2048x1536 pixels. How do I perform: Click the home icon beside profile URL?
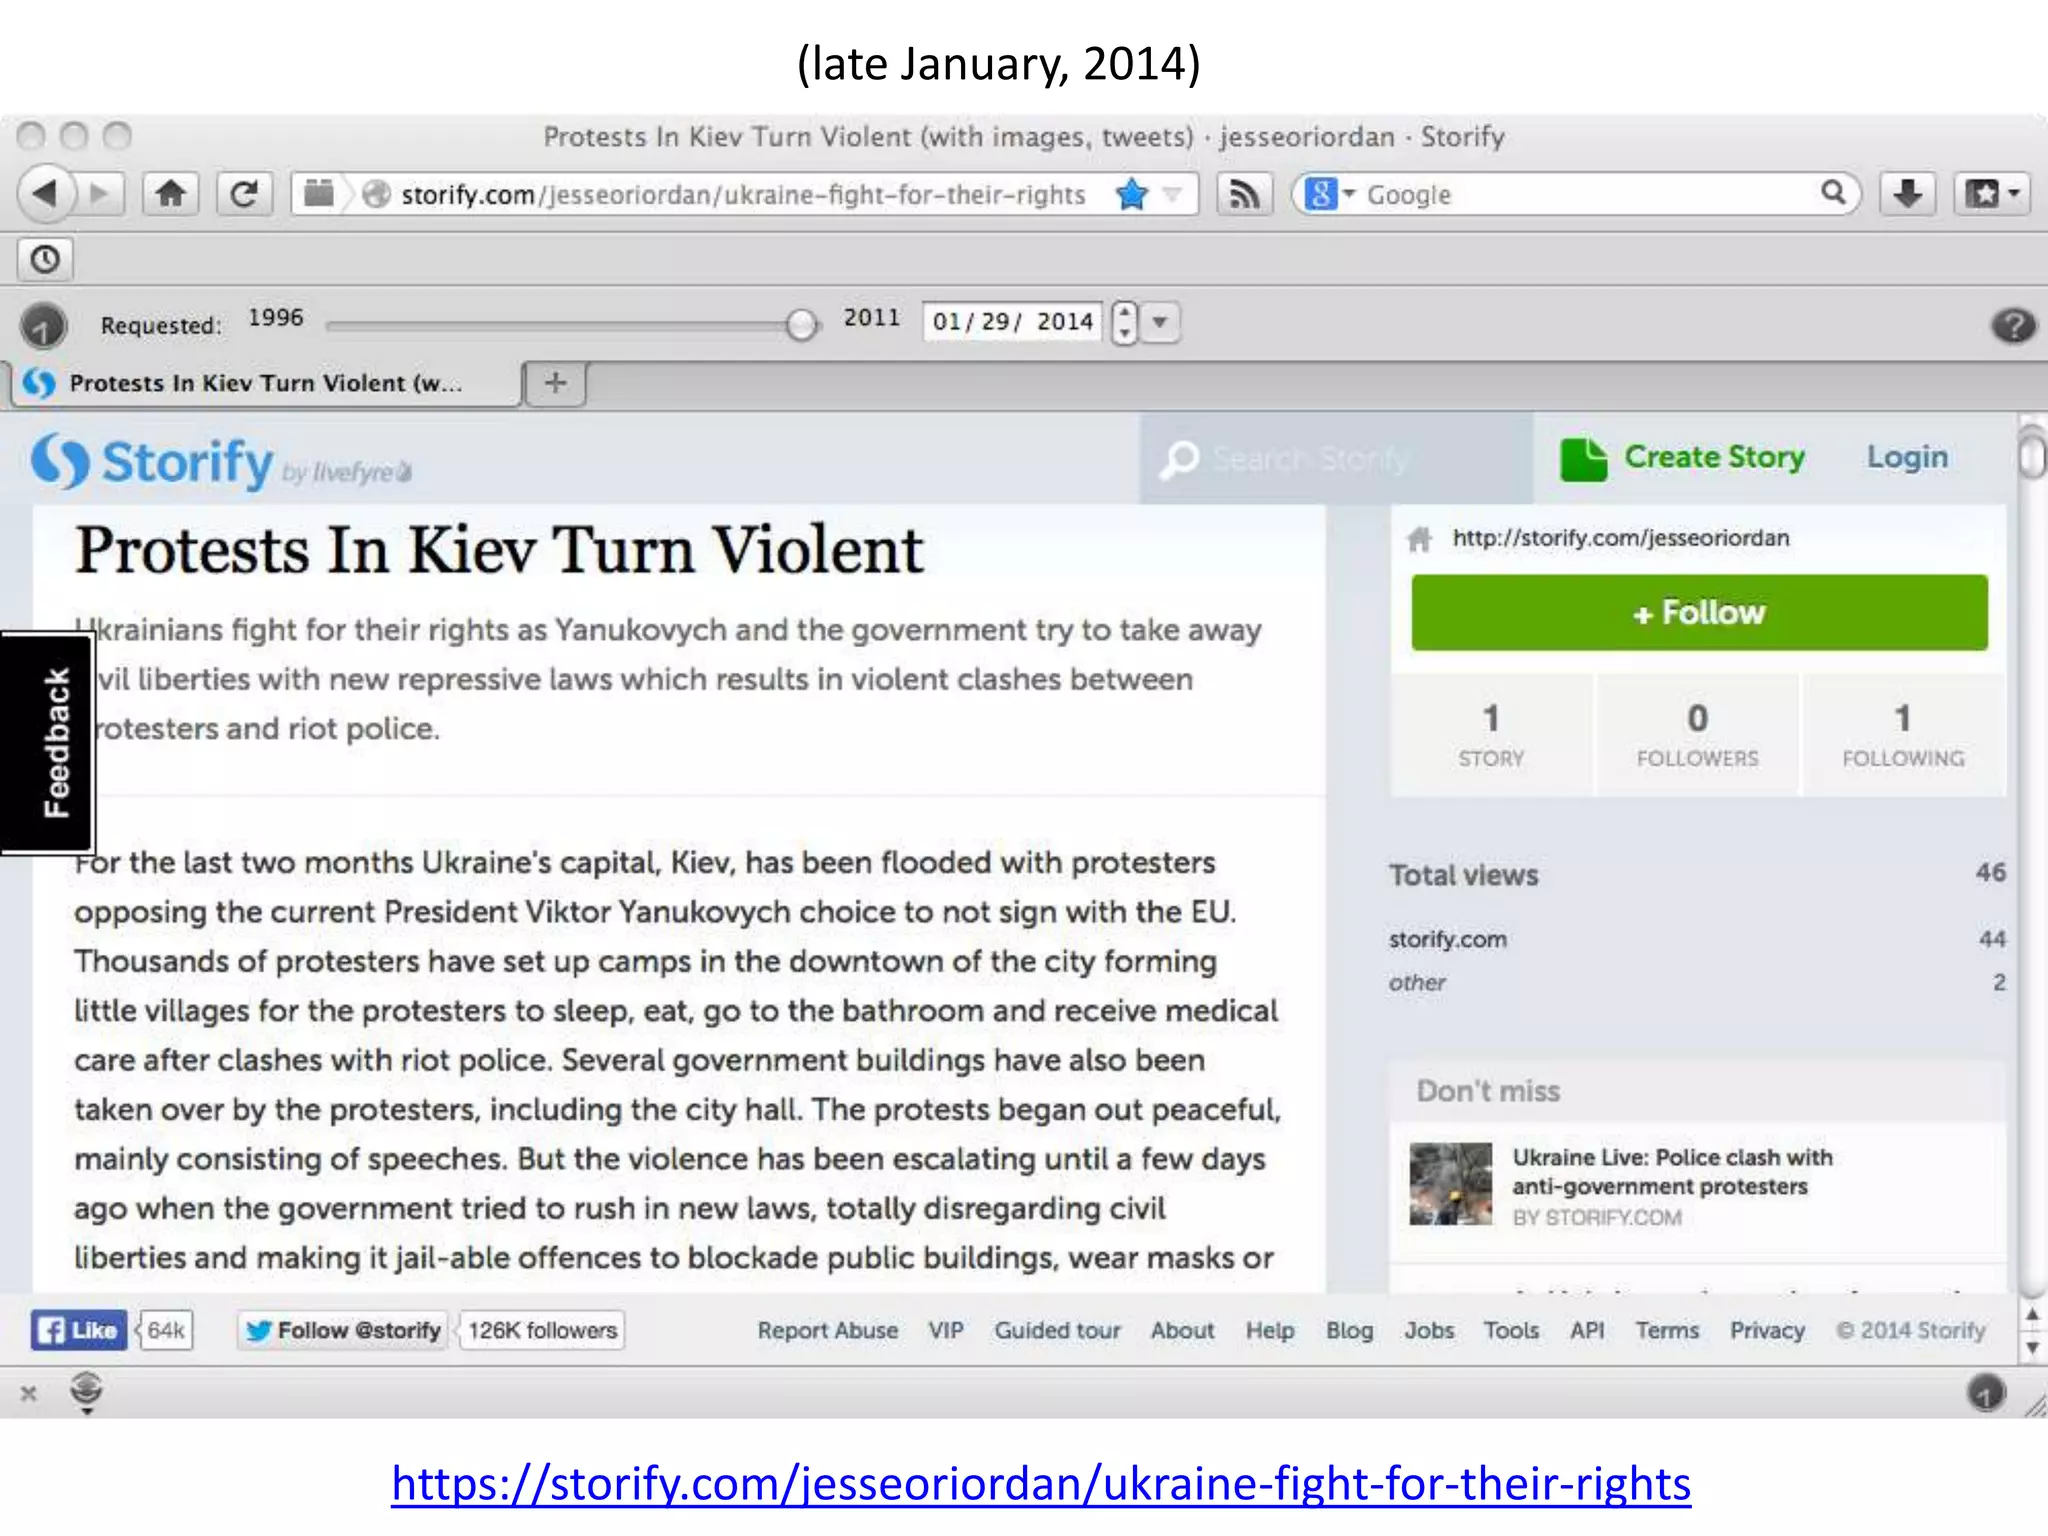pyautogui.click(x=1419, y=539)
